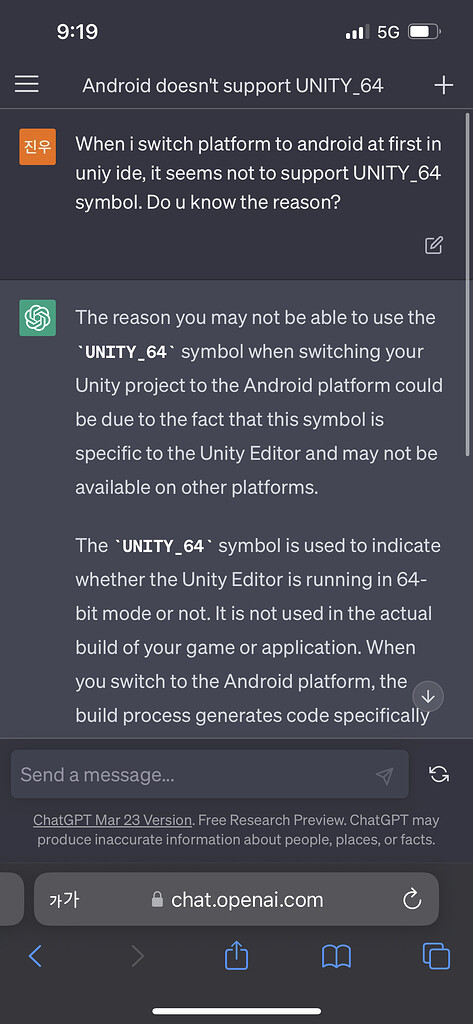Jump to bottom with down-arrow button
Image resolution: width=473 pixels, height=1024 pixels.
428,697
